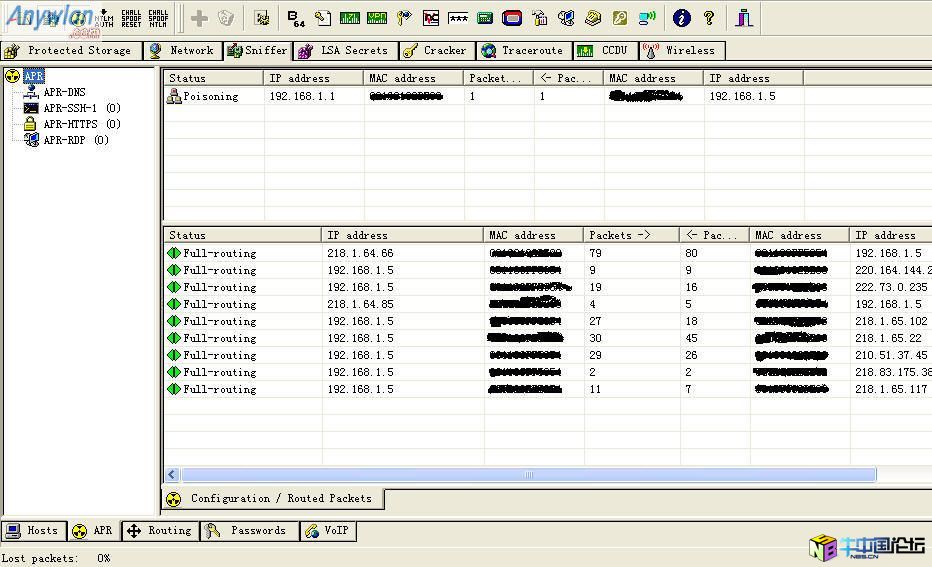The height and width of the screenshot is (567, 932).
Task: Switch to the Passwords bottom tab
Action: [x=250, y=531]
